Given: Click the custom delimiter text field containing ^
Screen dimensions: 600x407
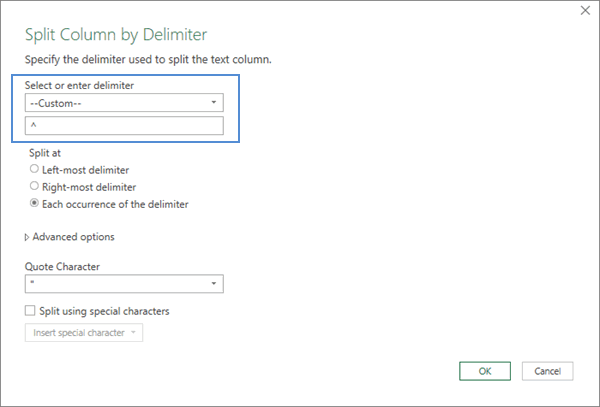Looking at the screenshot, I should point(124,125).
